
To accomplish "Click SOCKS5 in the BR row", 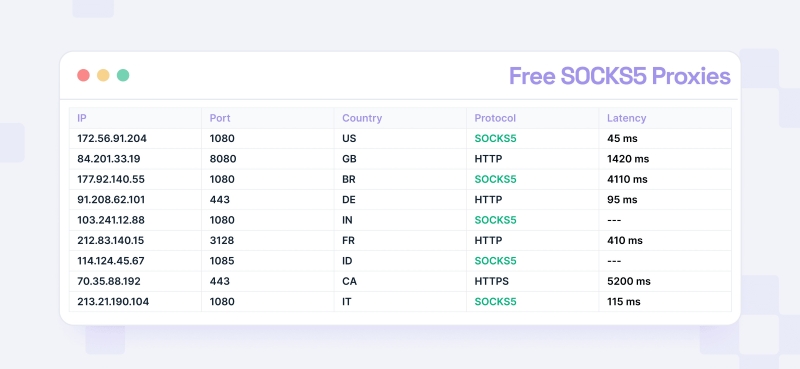I will [495, 179].
